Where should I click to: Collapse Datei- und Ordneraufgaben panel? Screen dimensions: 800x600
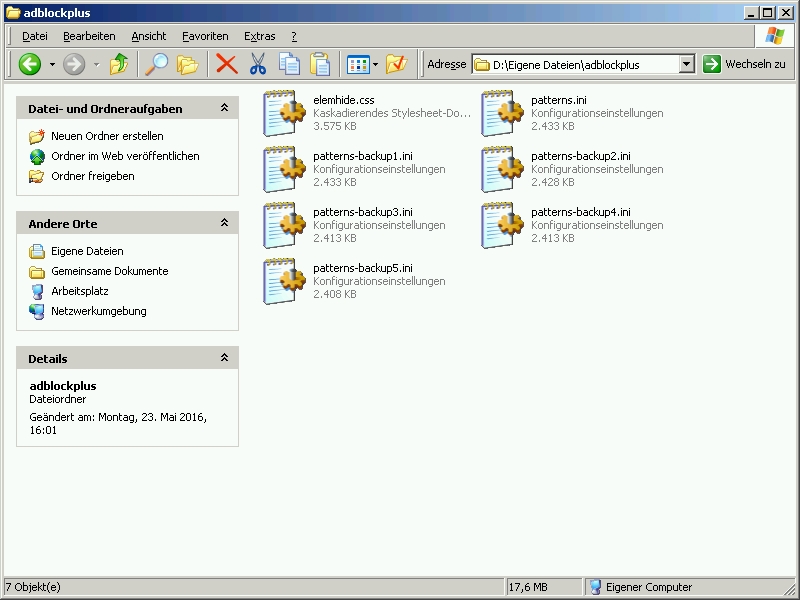[x=224, y=108]
